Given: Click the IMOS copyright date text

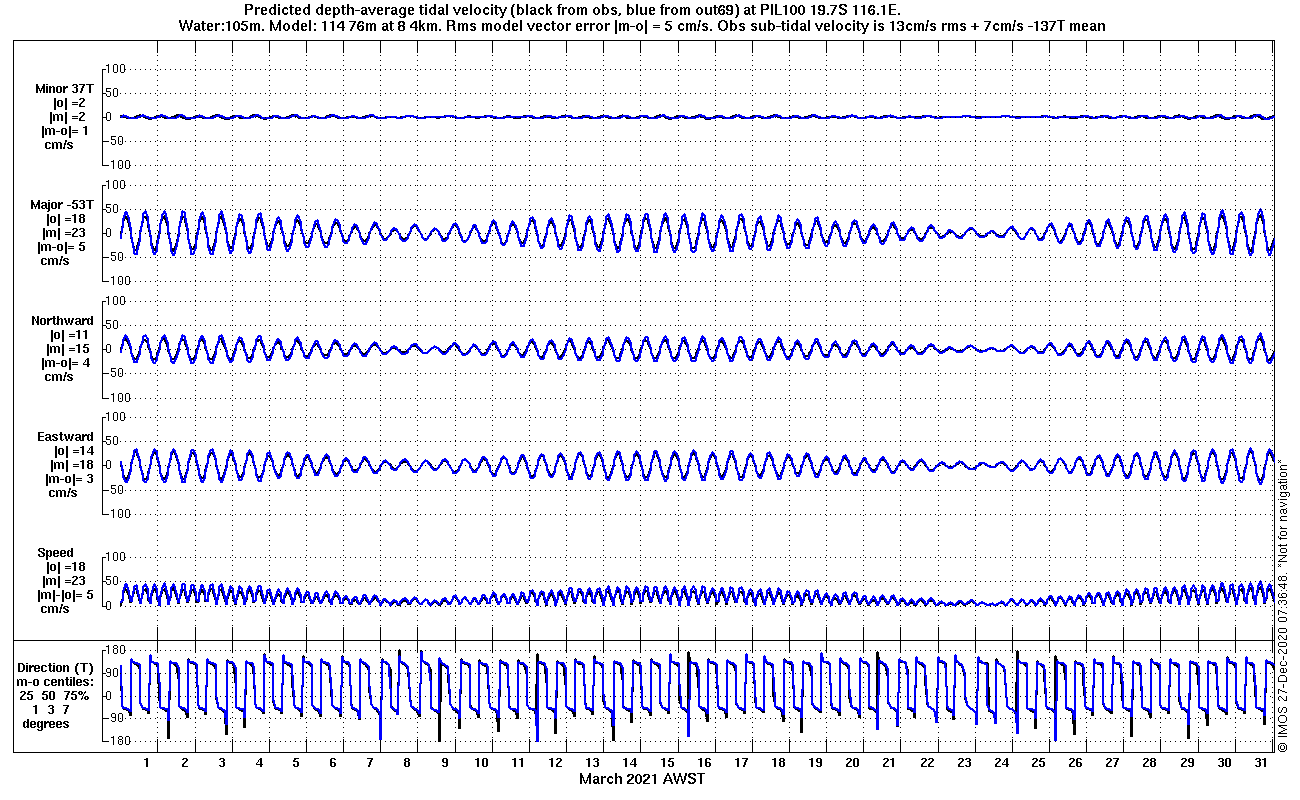Looking at the screenshot, I should click(1282, 665).
